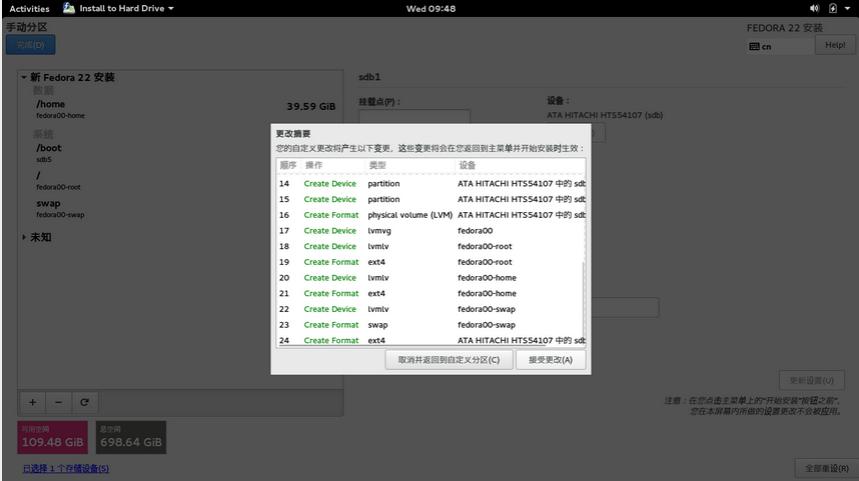Click the 全部重设(R) reset all button
Image resolution: width=859 pixels, height=481 pixels.
[x=826, y=468]
